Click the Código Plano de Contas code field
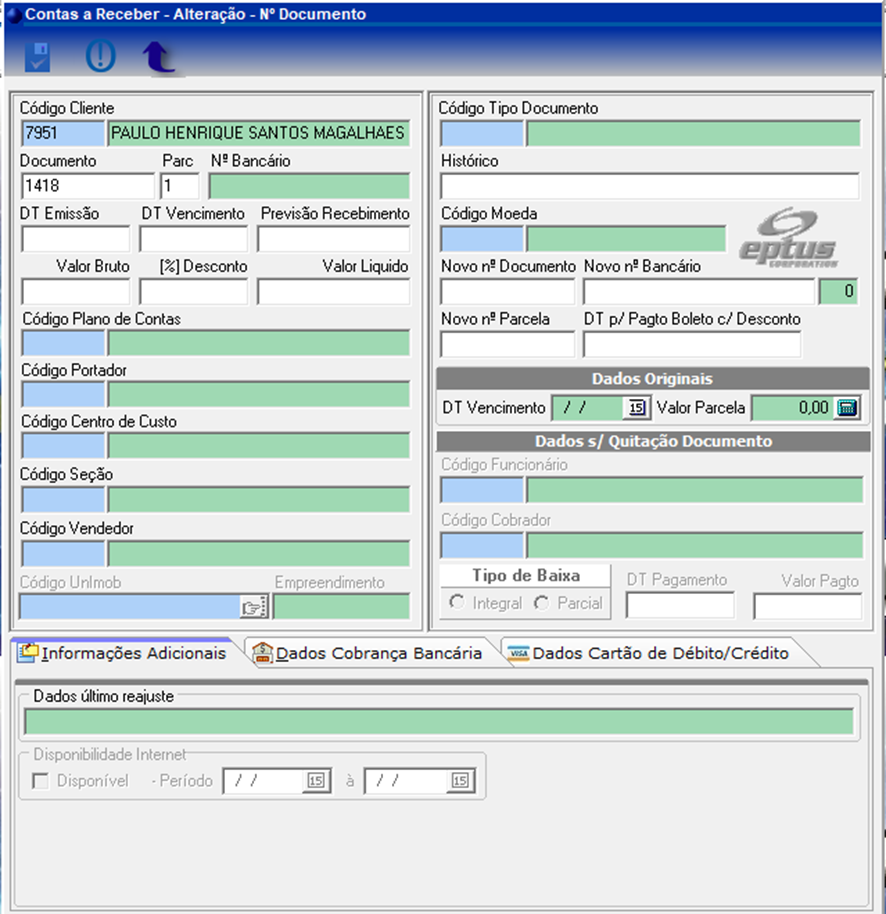886x914 pixels. [x=62, y=343]
